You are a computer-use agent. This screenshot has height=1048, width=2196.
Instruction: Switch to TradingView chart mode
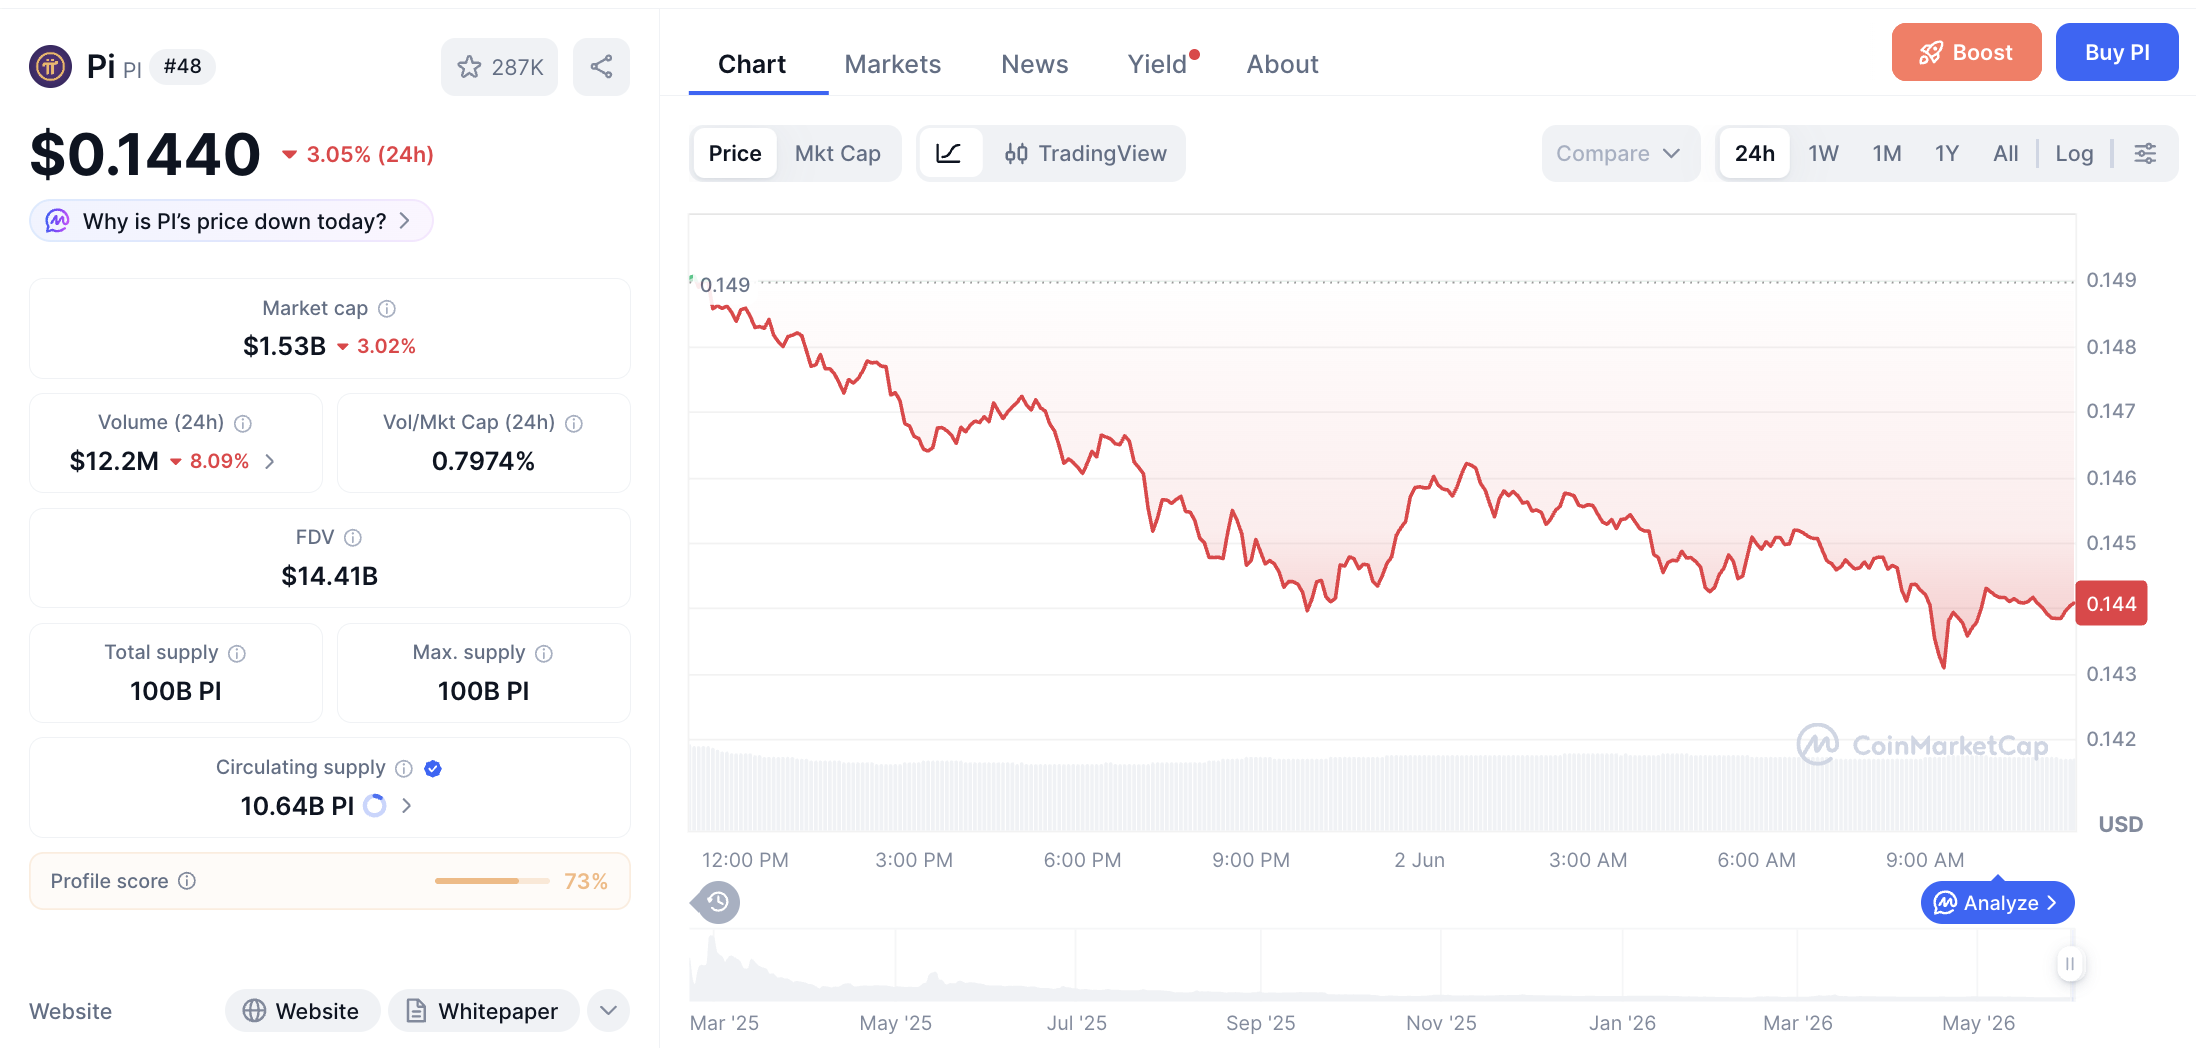(x=1086, y=153)
